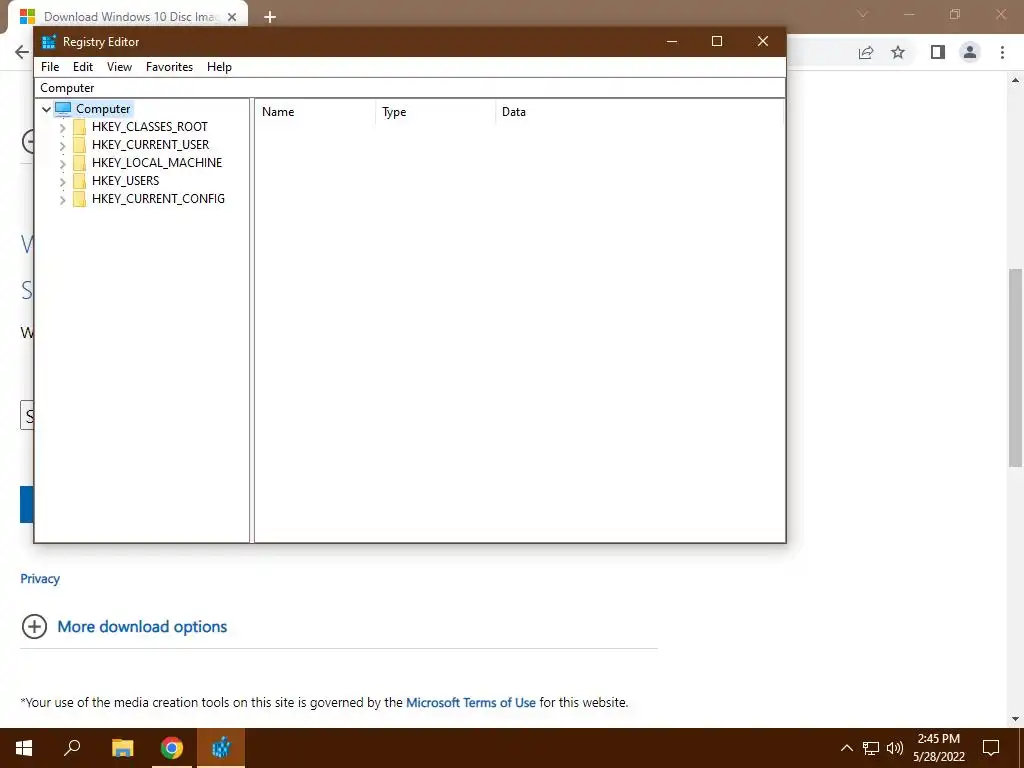Select the Computer icon in the tree
The height and width of the screenshot is (768, 1024).
[x=63, y=109]
